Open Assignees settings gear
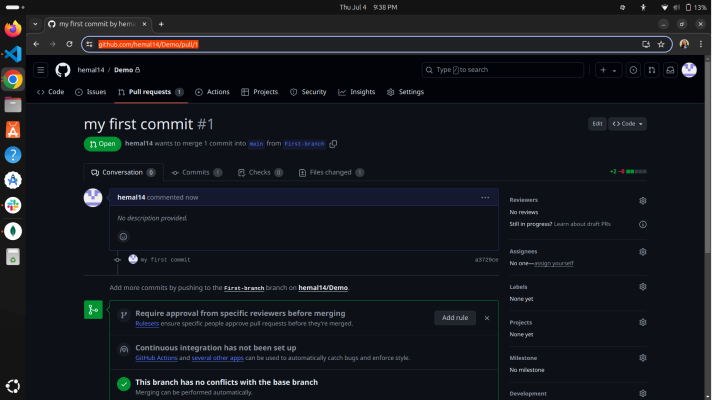The width and height of the screenshot is (712, 400). pos(643,252)
